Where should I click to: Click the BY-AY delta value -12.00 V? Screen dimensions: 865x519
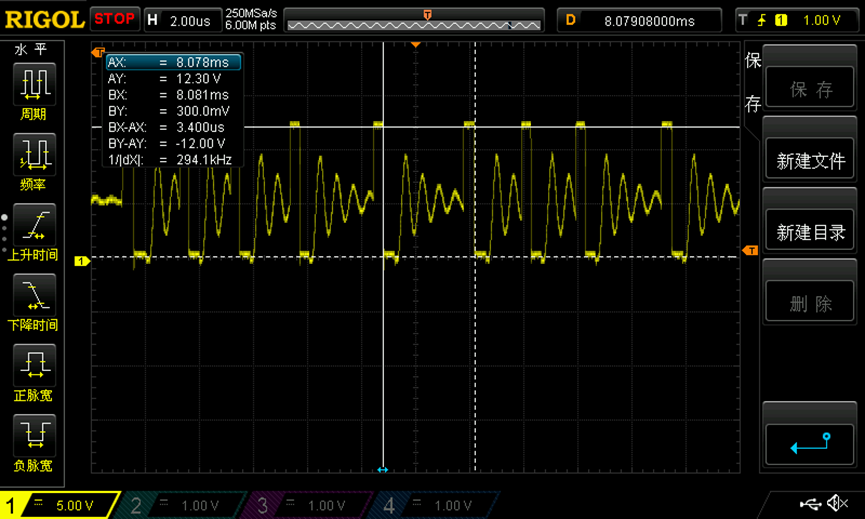[x=200, y=143]
